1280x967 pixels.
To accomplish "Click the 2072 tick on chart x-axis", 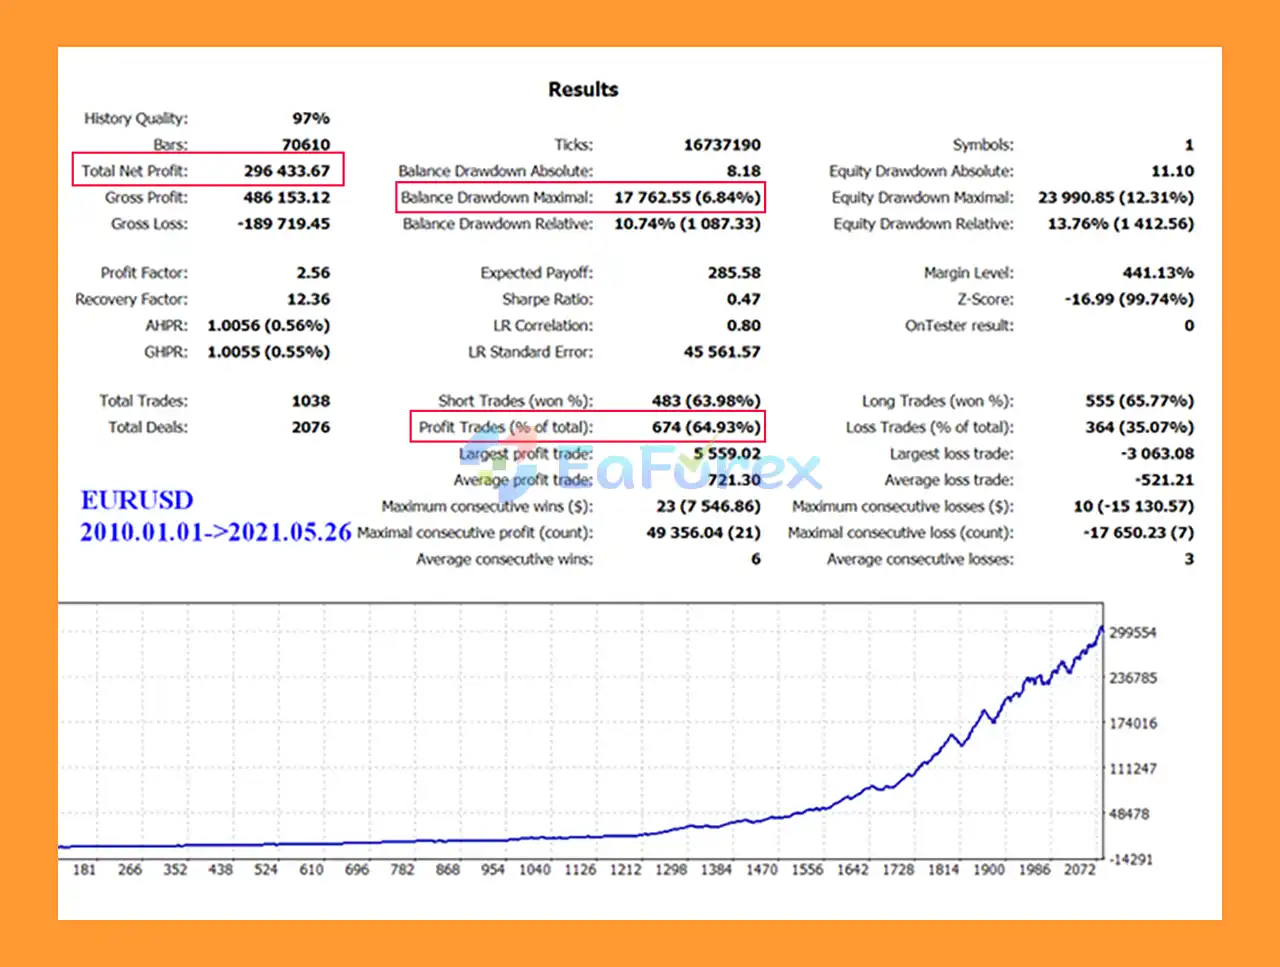I will tap(1079, 870).
